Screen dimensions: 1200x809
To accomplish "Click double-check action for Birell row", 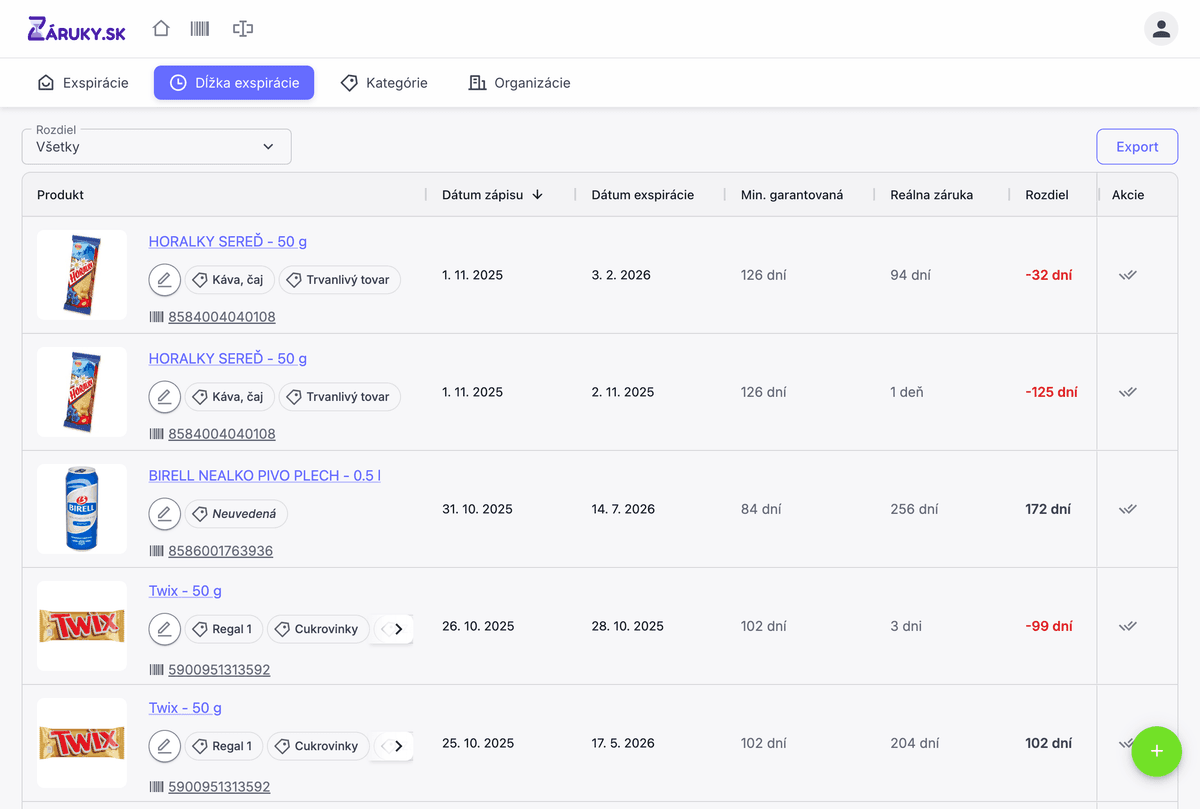I will [x=1128, y=509].
